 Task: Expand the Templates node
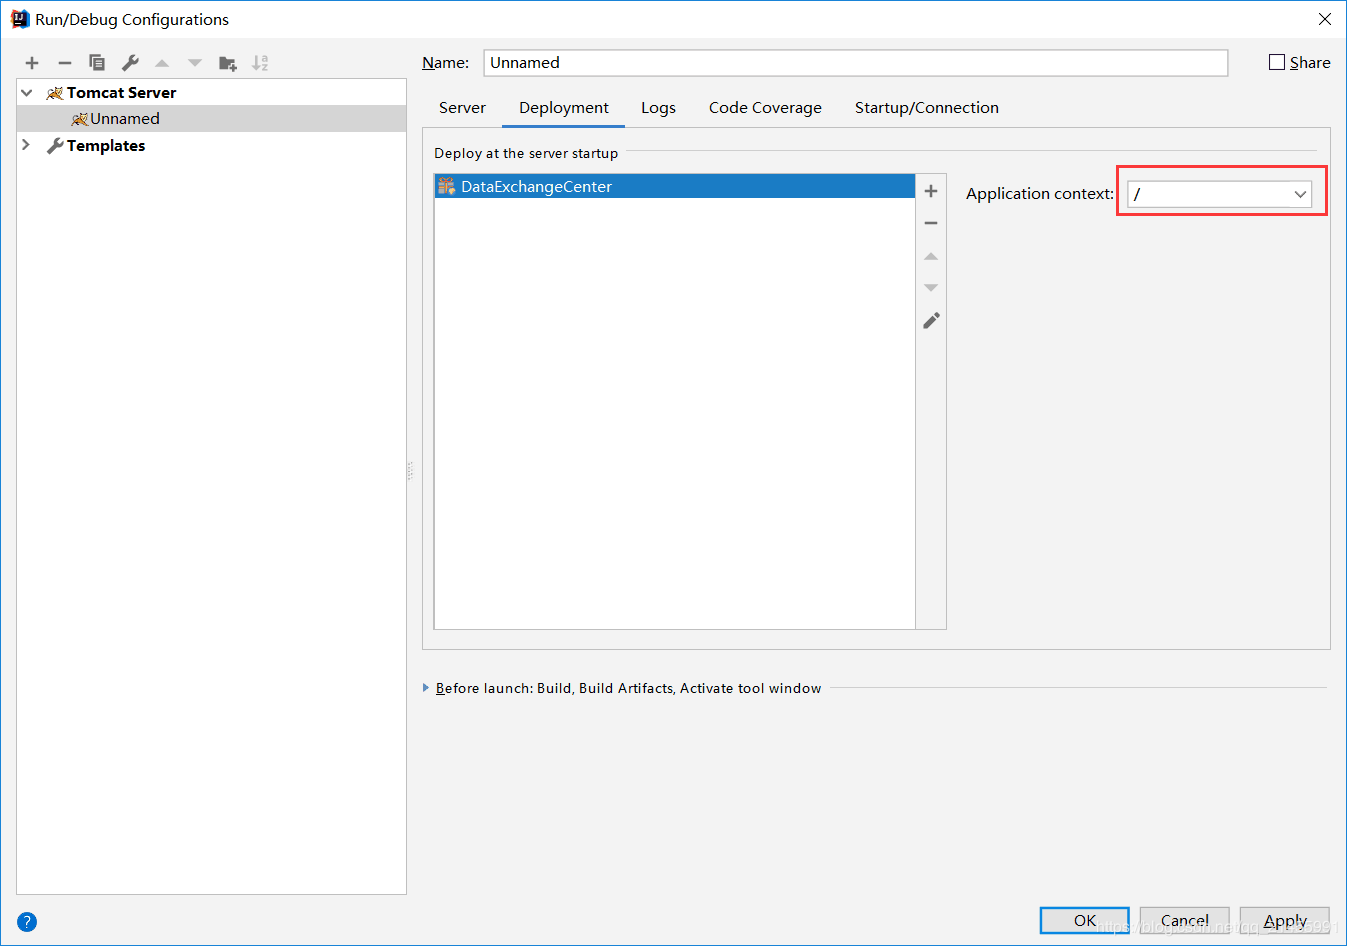click(25, 145)
